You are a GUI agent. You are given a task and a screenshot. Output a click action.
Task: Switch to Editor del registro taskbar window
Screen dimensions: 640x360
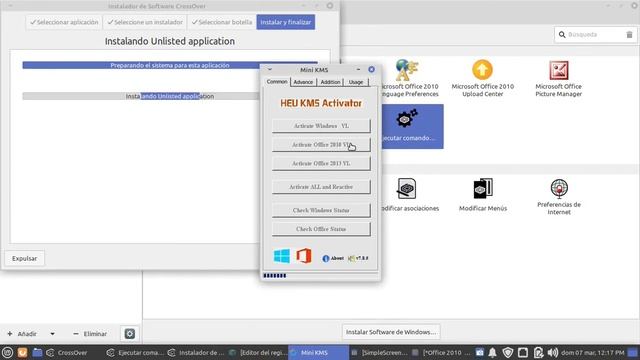pyautogui.click(x=257, y=353)
